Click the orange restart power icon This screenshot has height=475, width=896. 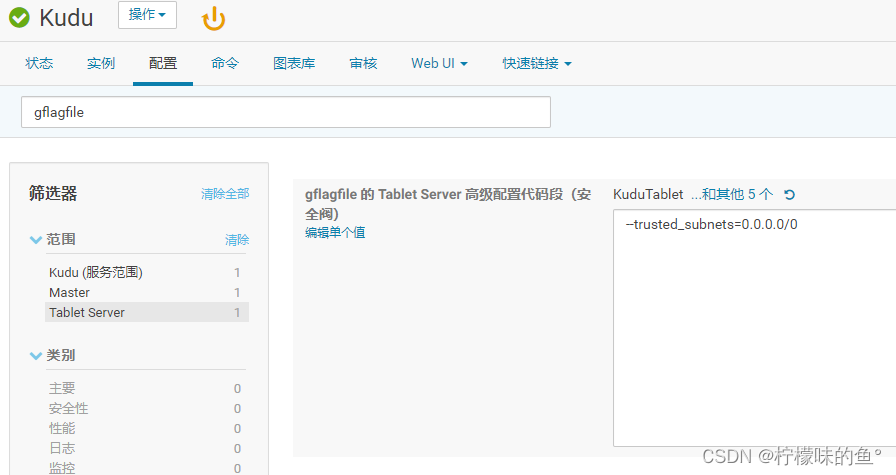click(x=214, y=18)
